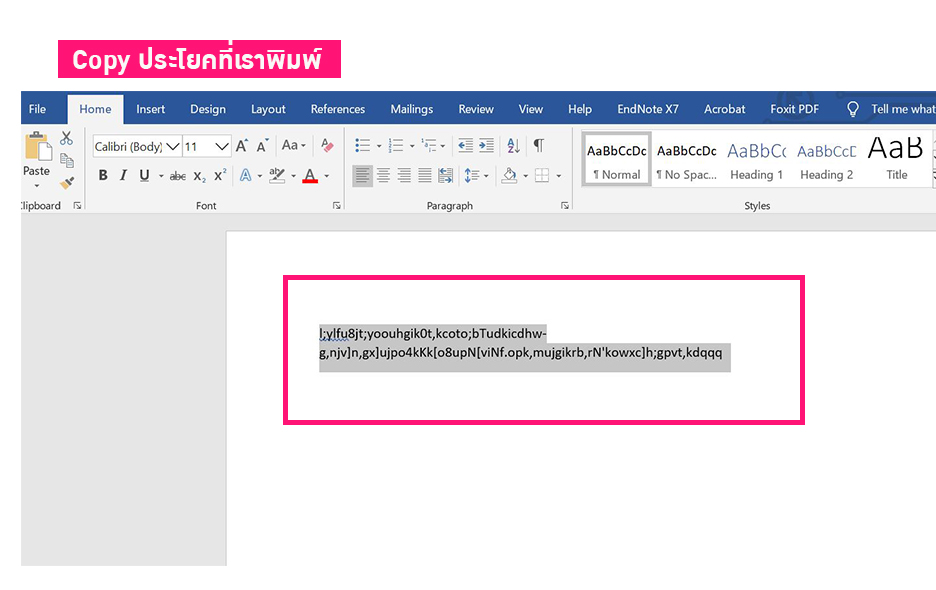The height and width of the screenshot is (590, 936).
Task: Toggle Italic formatting
Action: (123, 176)
